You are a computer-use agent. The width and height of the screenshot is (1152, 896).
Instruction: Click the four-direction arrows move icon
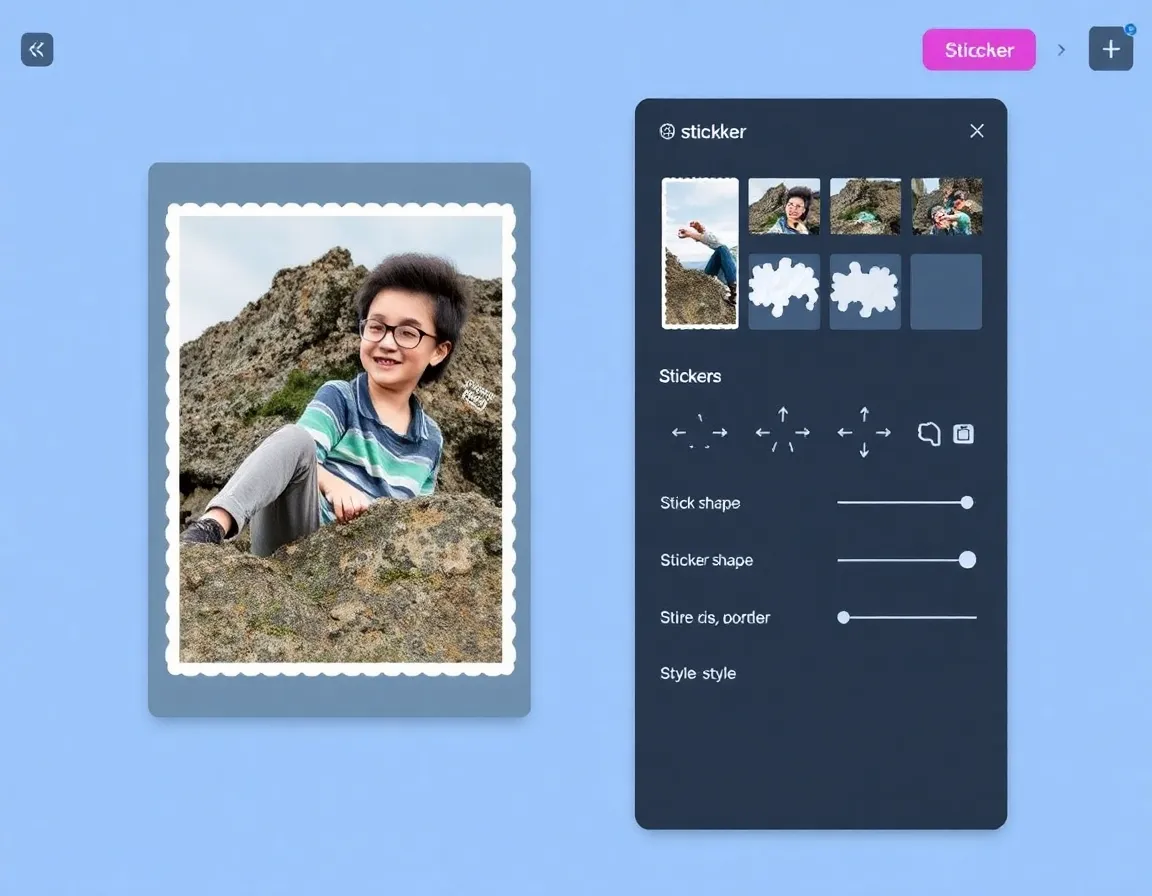pos(864,432)
